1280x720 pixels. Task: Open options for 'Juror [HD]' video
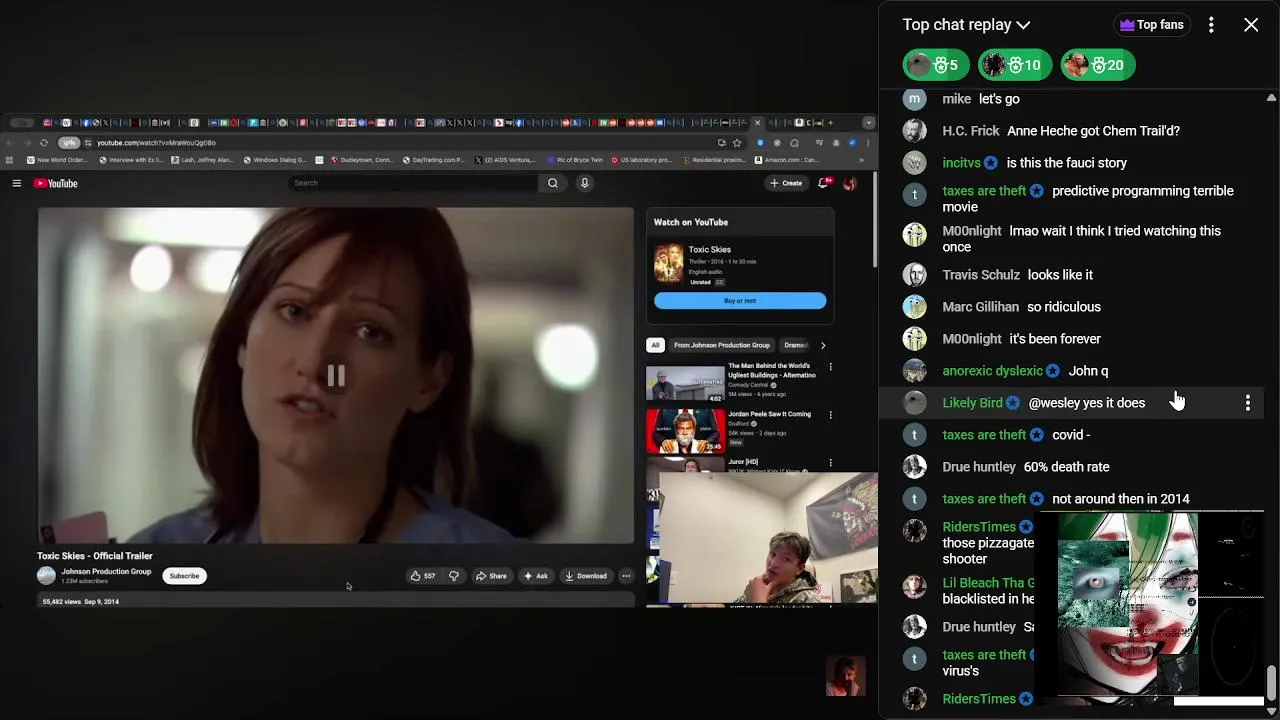(830, 462)
